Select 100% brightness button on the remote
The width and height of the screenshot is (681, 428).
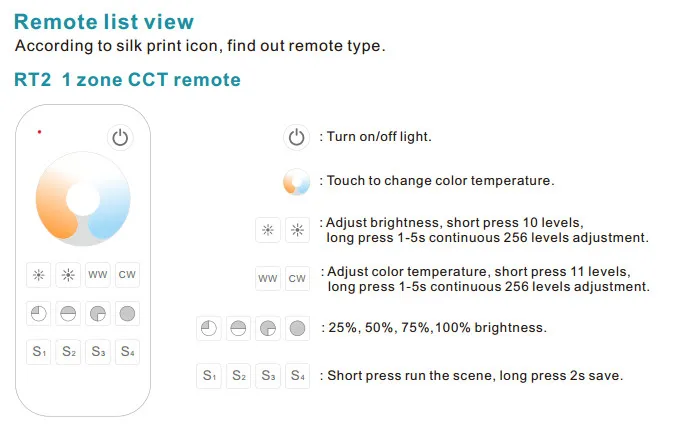coord(127,313)
